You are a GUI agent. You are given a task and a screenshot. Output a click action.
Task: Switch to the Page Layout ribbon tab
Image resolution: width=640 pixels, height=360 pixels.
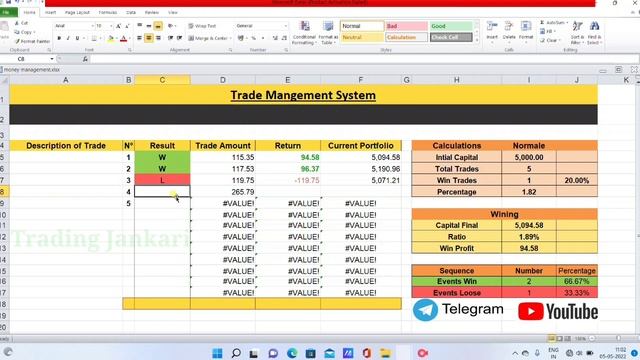(x=77, y=13)
